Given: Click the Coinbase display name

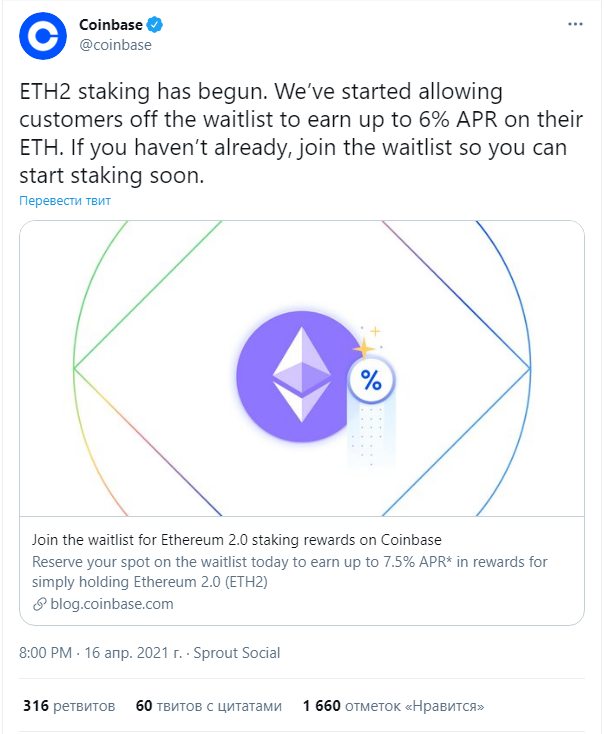Looking at the screenshot, I should click(x=111, y=24).
